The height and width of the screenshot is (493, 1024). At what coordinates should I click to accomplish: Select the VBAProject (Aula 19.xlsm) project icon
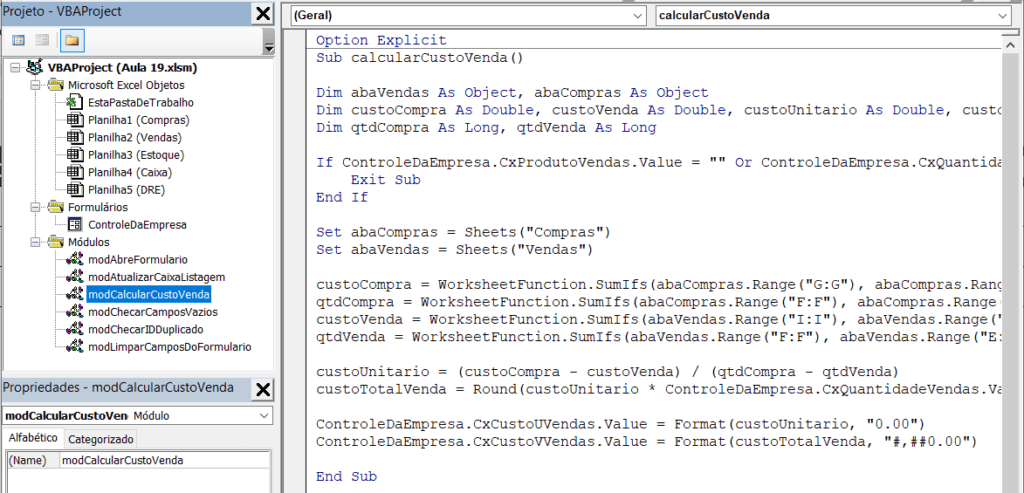point(33,67)
